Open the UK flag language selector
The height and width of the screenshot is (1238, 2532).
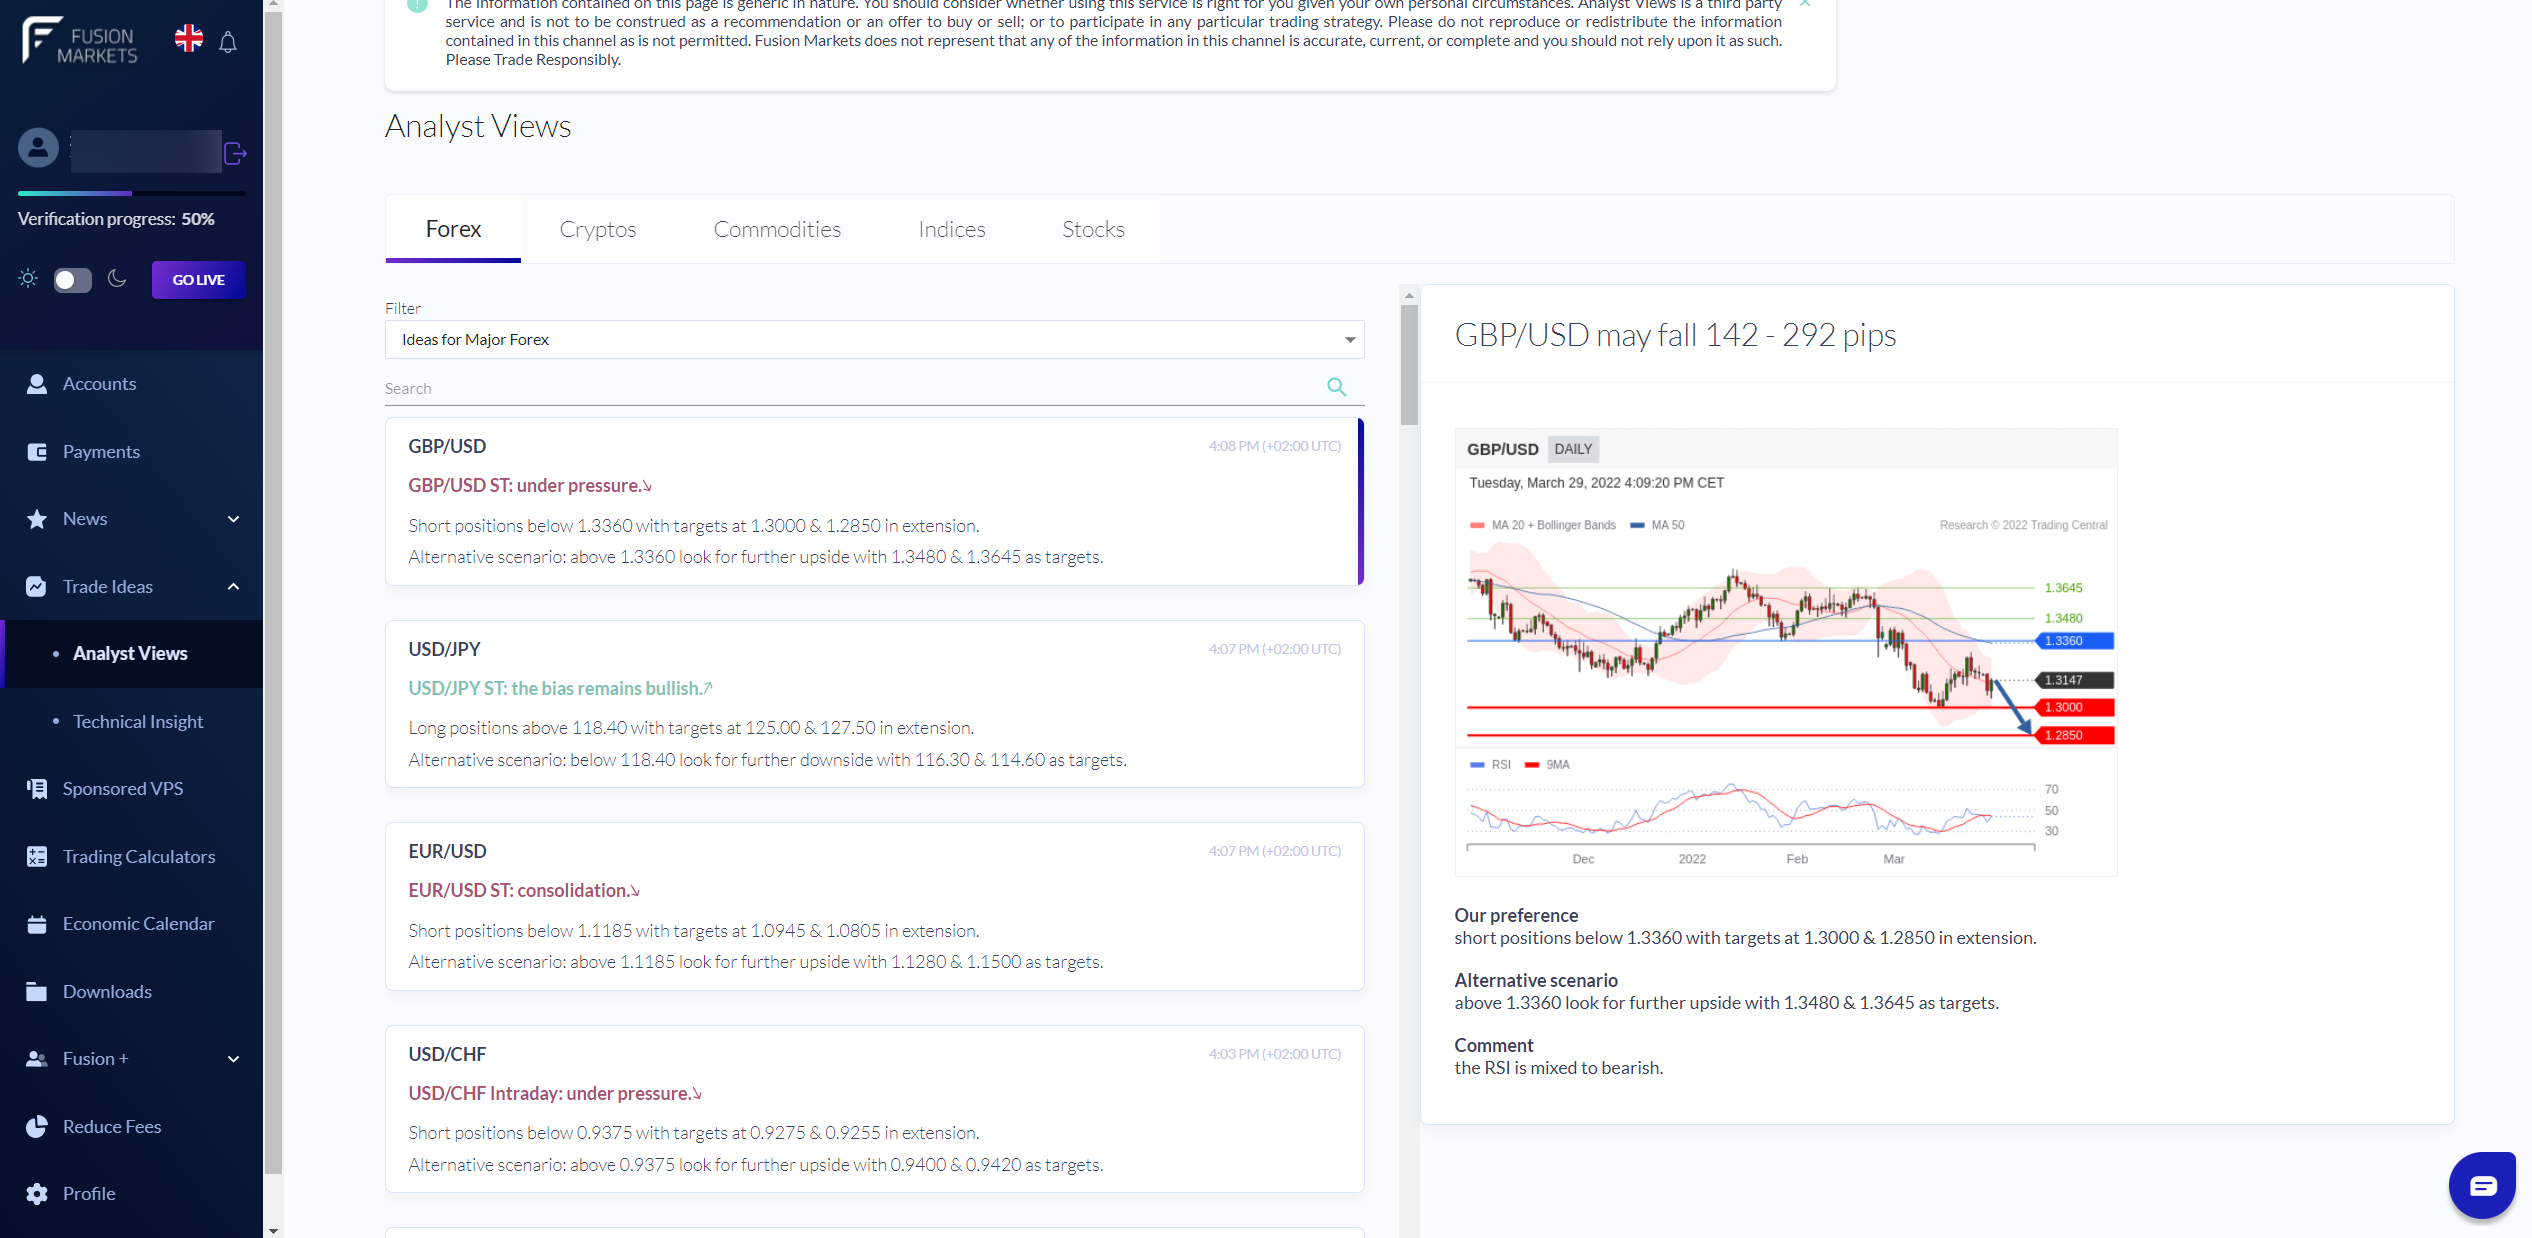(x=189, y=39)
